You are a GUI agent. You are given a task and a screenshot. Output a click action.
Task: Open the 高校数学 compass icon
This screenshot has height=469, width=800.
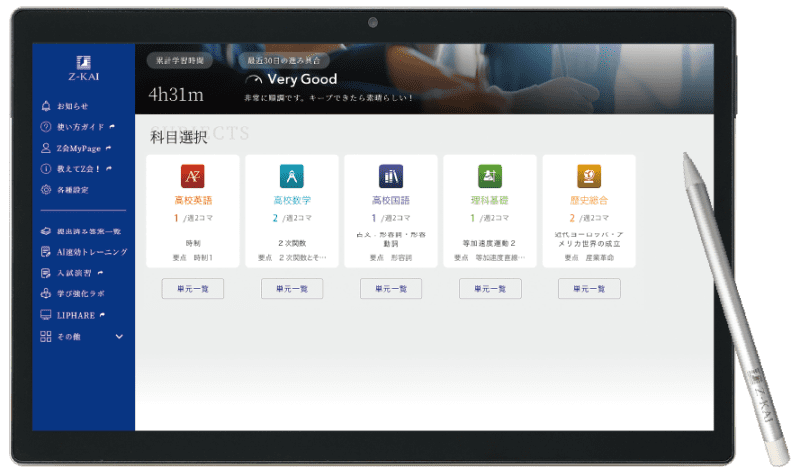click(291, 176)
